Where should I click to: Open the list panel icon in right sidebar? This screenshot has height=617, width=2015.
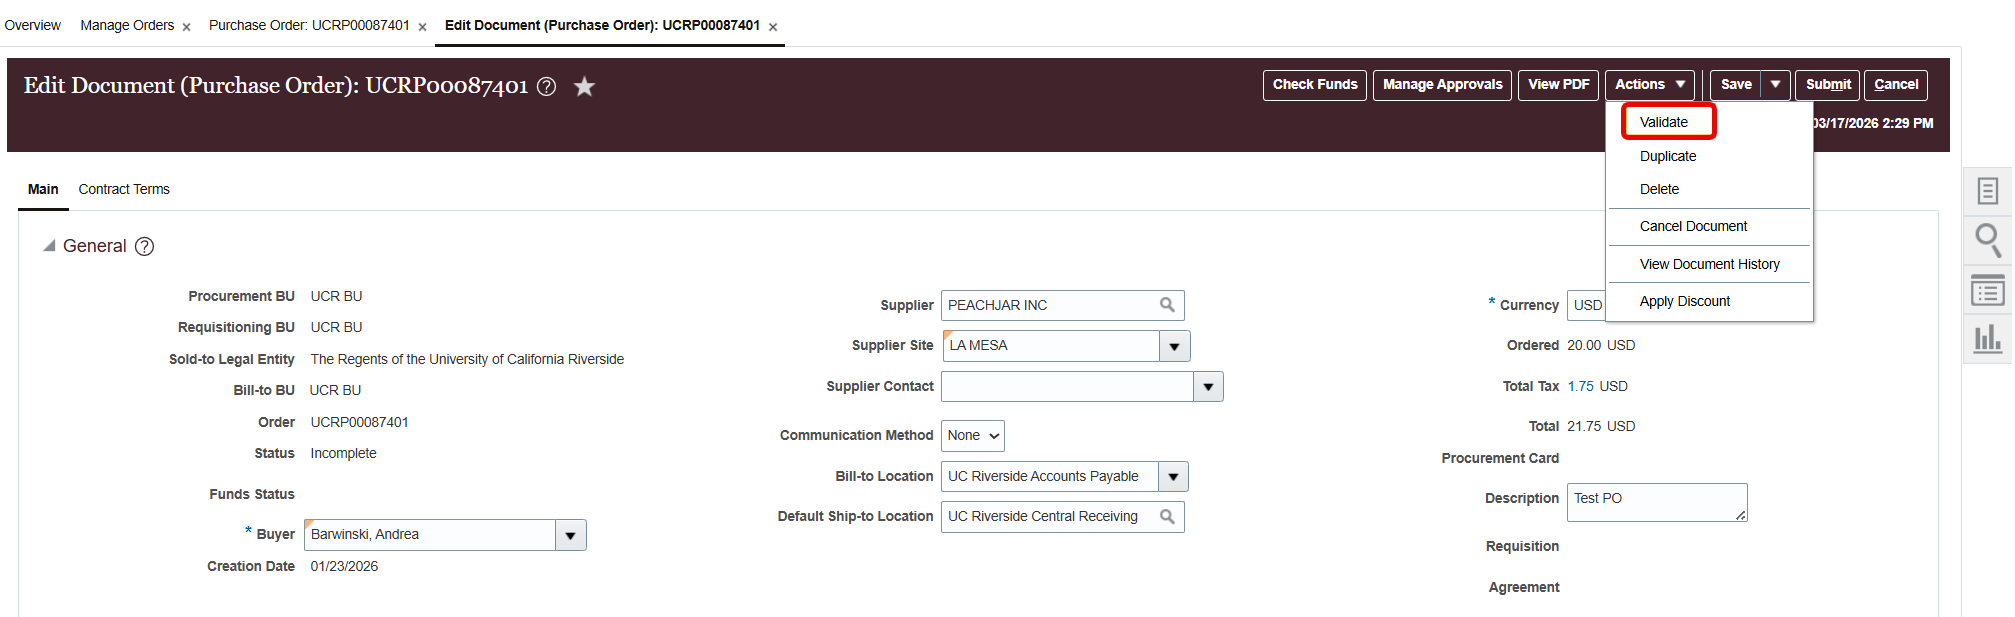1987,291
